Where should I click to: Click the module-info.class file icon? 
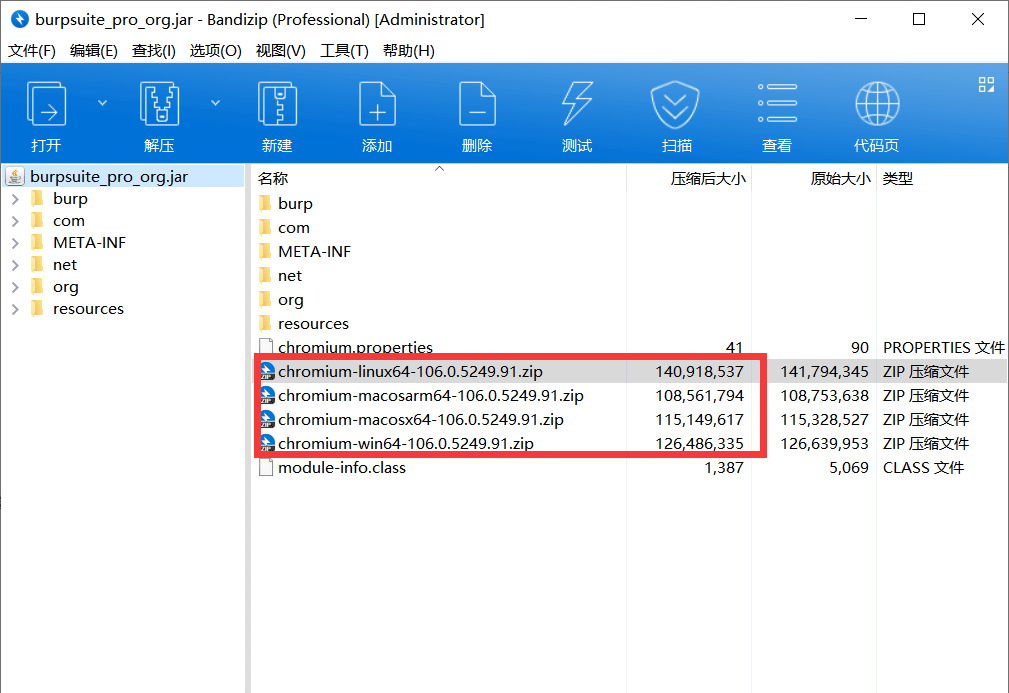(266, 467)
